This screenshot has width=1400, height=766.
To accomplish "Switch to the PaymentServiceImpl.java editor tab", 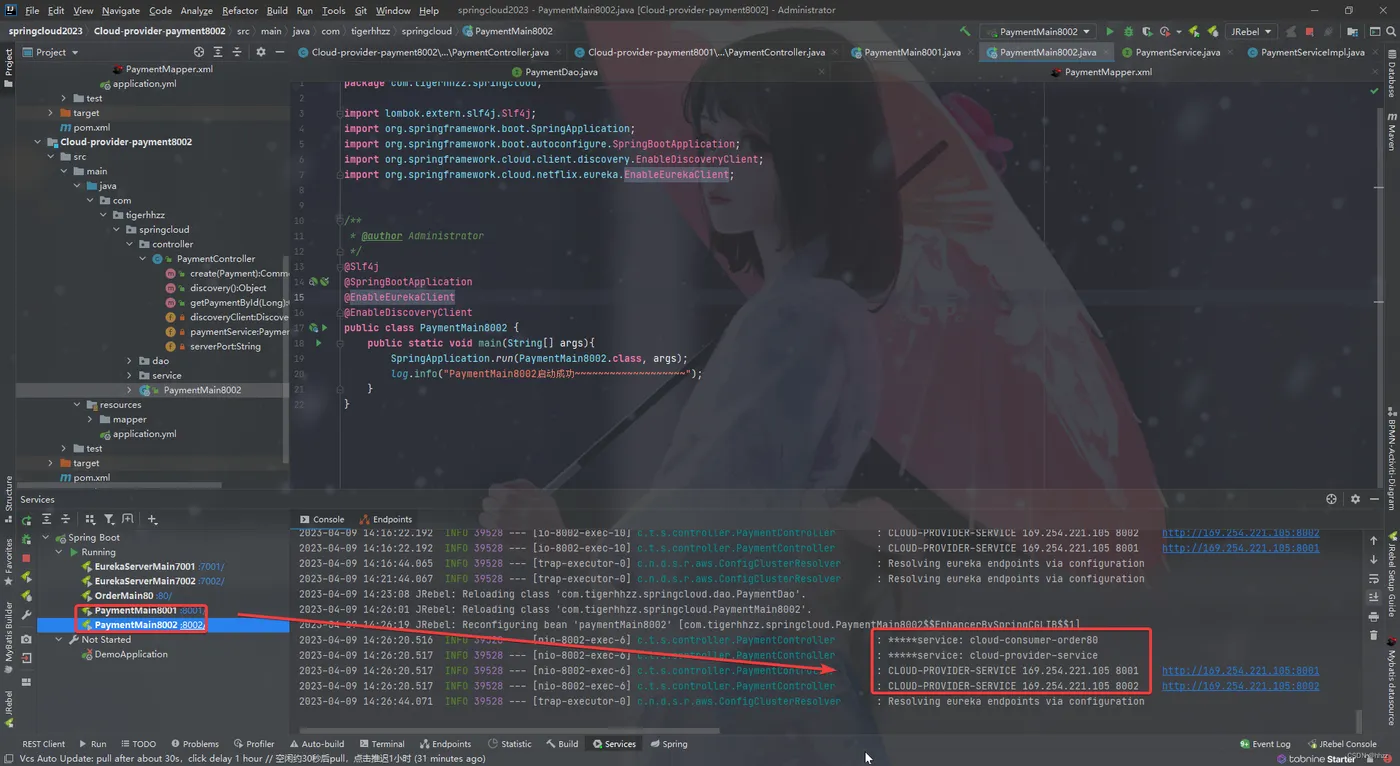I will (x=1312, y=52).
